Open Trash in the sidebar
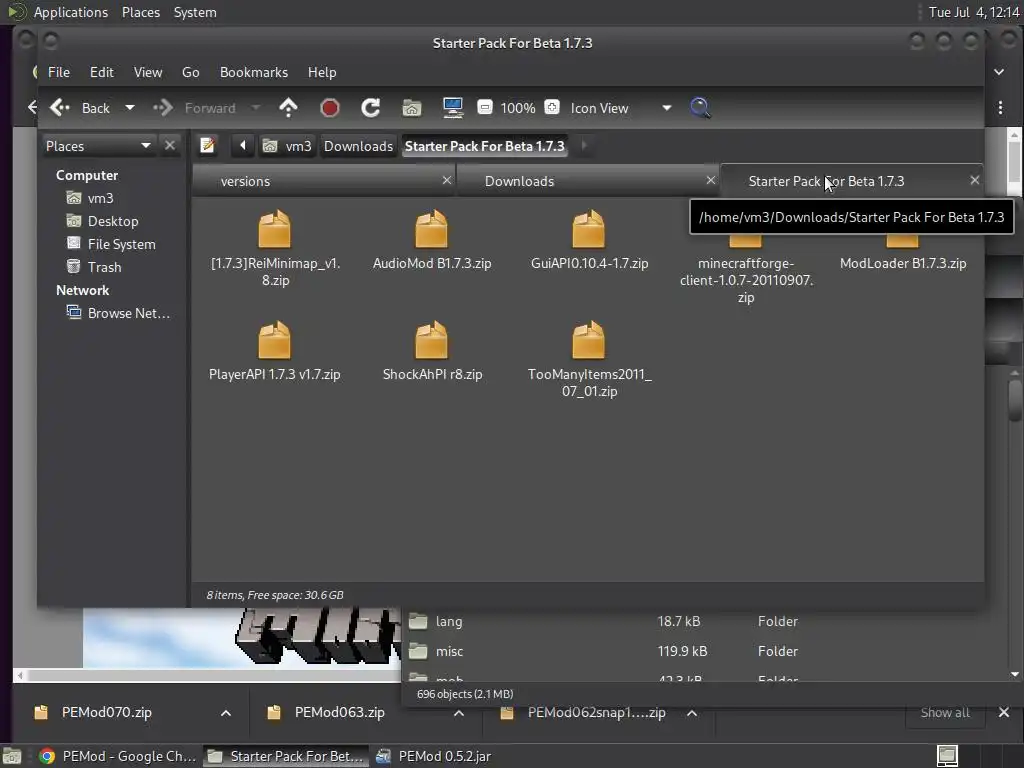The height and width of the screenshot is (768, 1024). [x=104, y=266]
